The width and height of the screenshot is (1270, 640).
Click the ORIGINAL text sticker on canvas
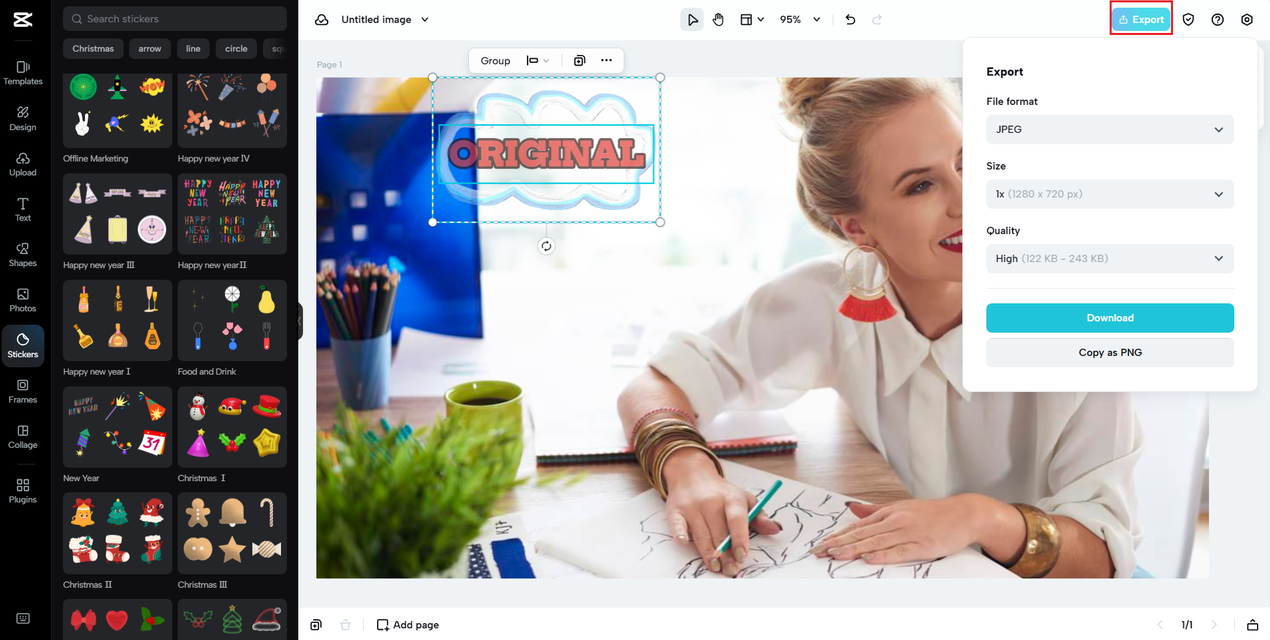[546, 154]
